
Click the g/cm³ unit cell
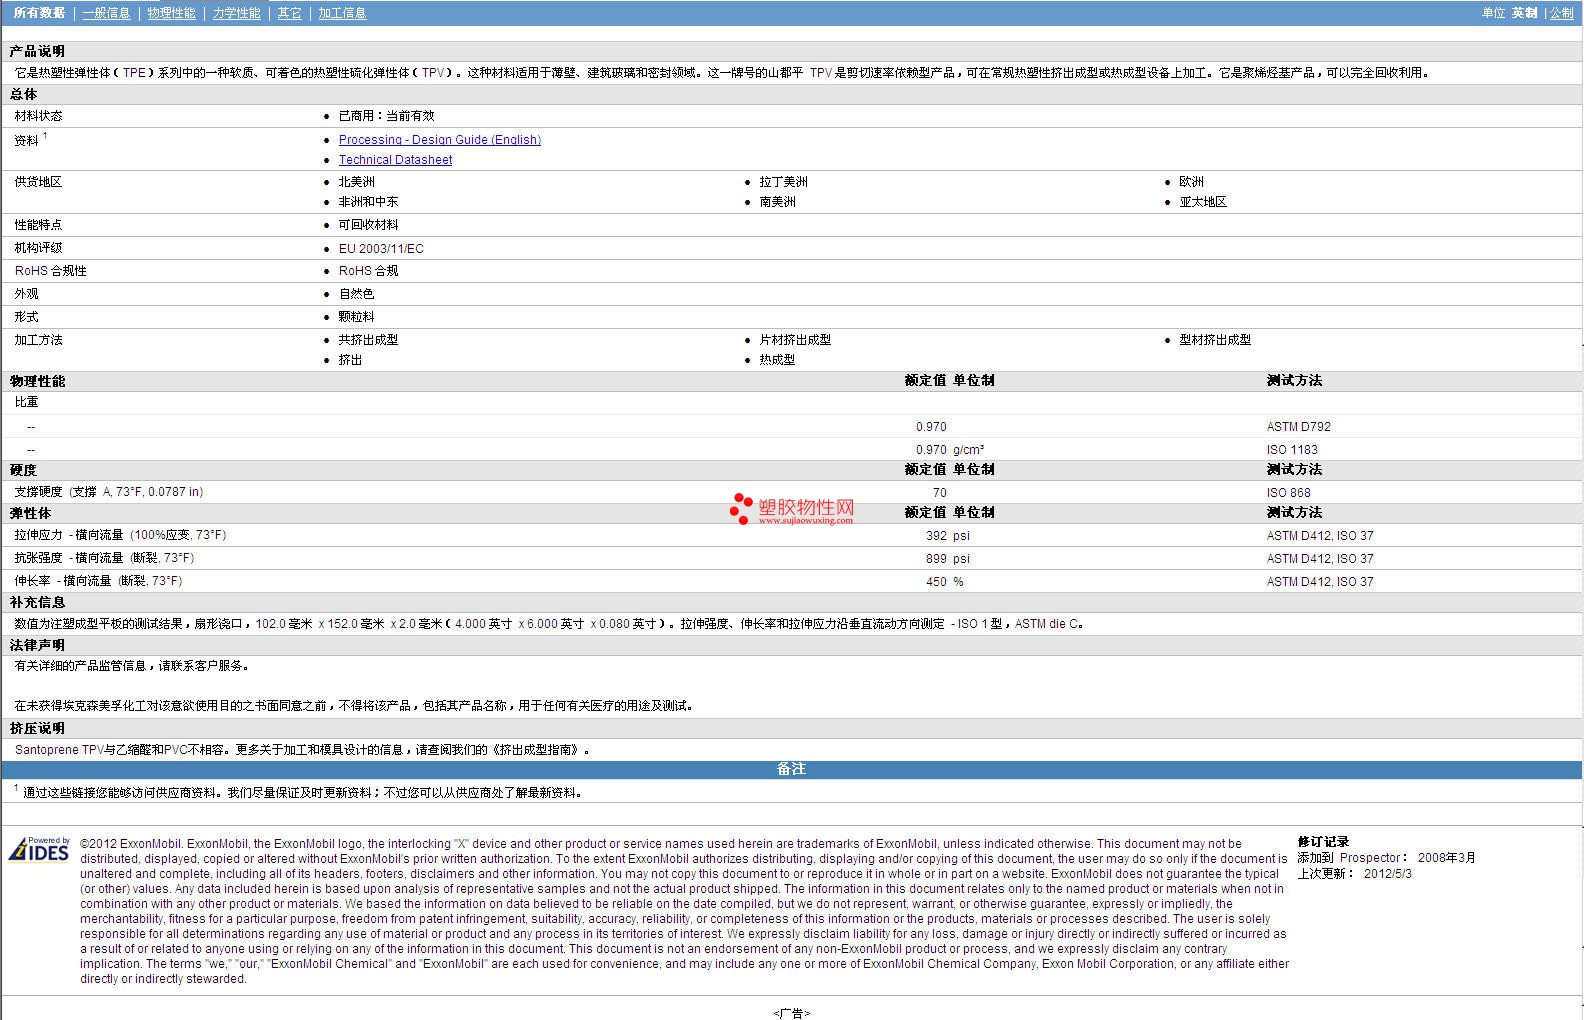coord(968,450)
